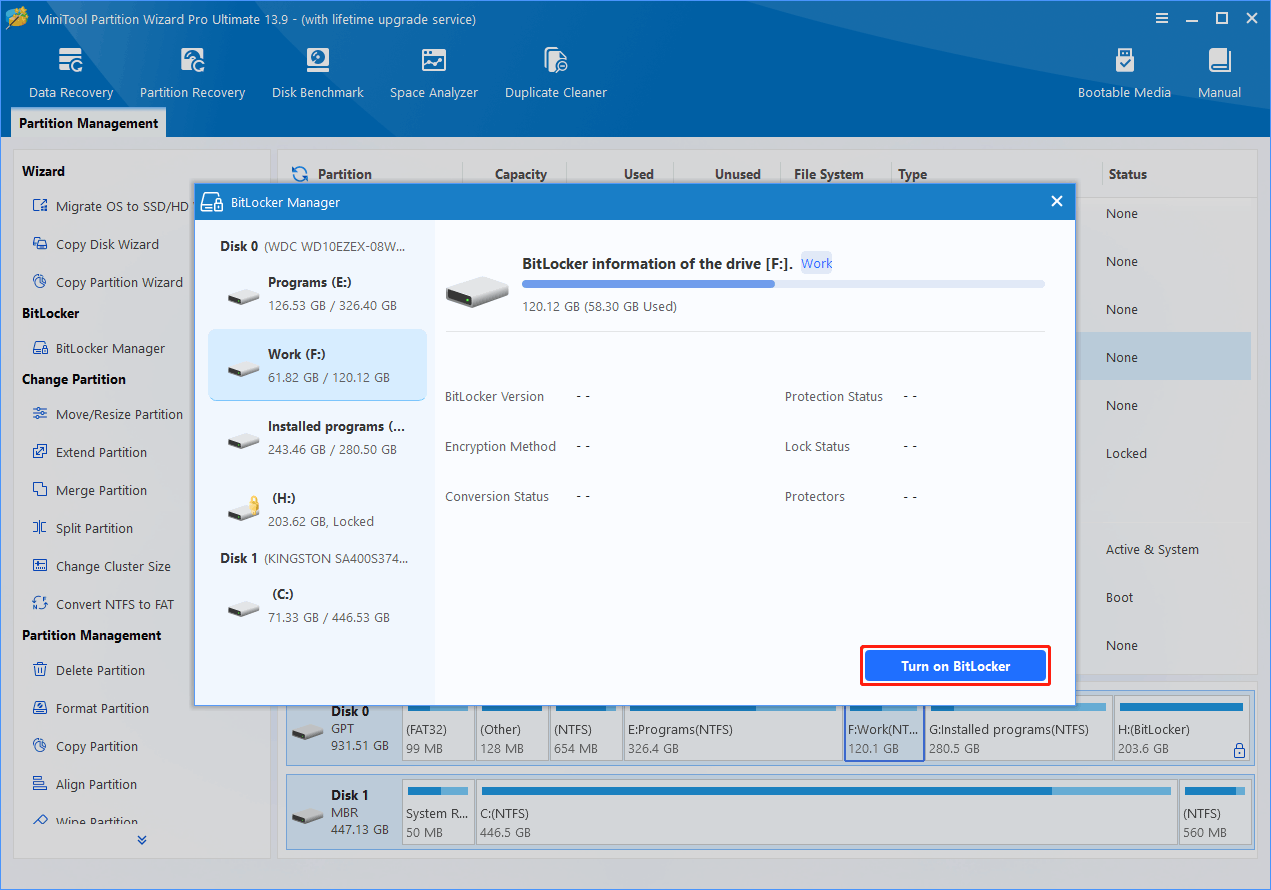
Task: Open Bootable Media builder
Action: point(1124,73)
